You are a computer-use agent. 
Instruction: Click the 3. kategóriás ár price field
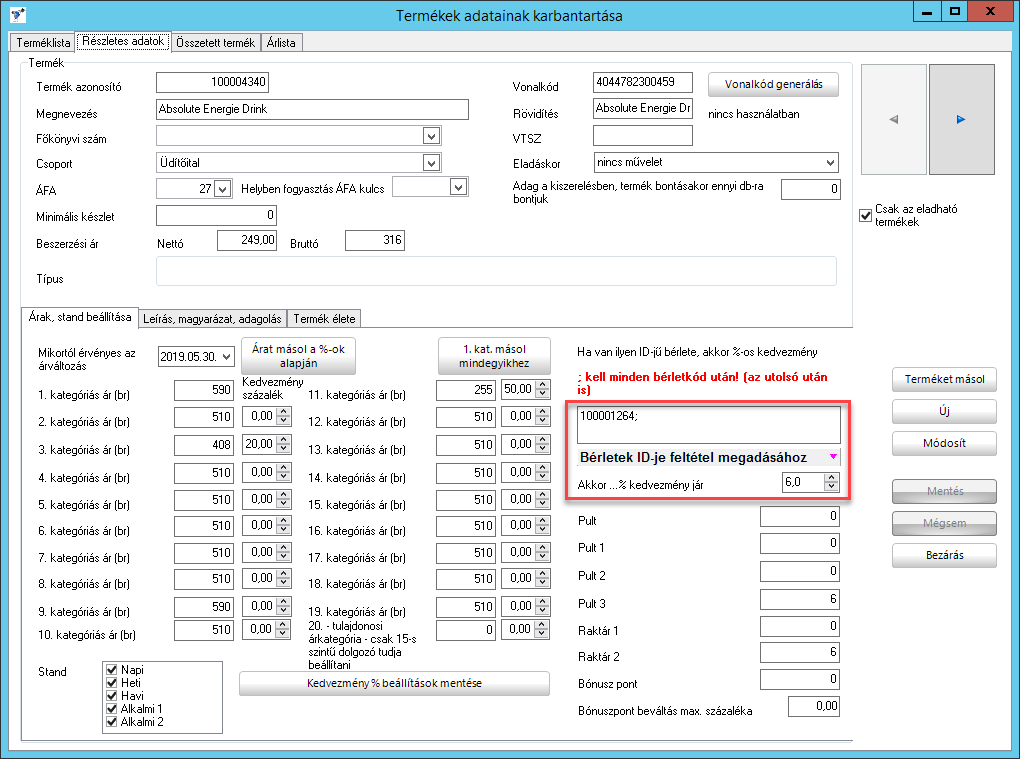(204, 446)
